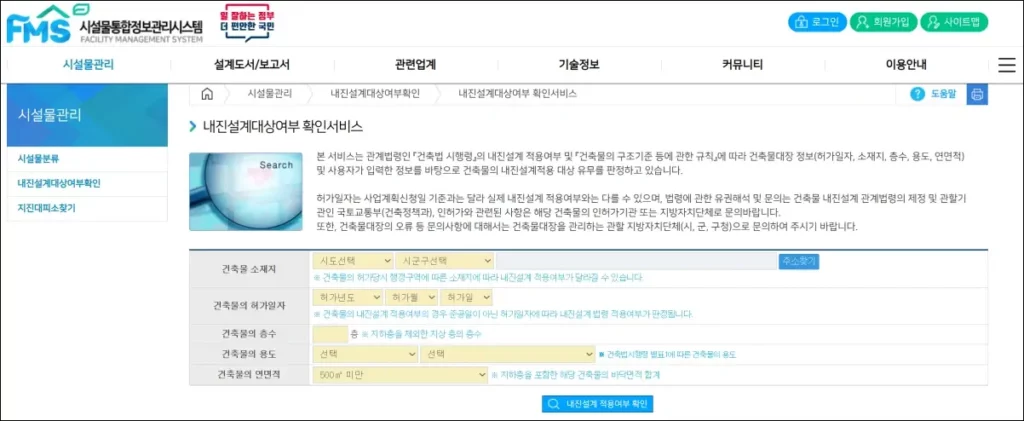Click the 회원가입 sign-up button
Viewport: 1024px width, 421px height.
pyautogui.click(x=884, y=22)
